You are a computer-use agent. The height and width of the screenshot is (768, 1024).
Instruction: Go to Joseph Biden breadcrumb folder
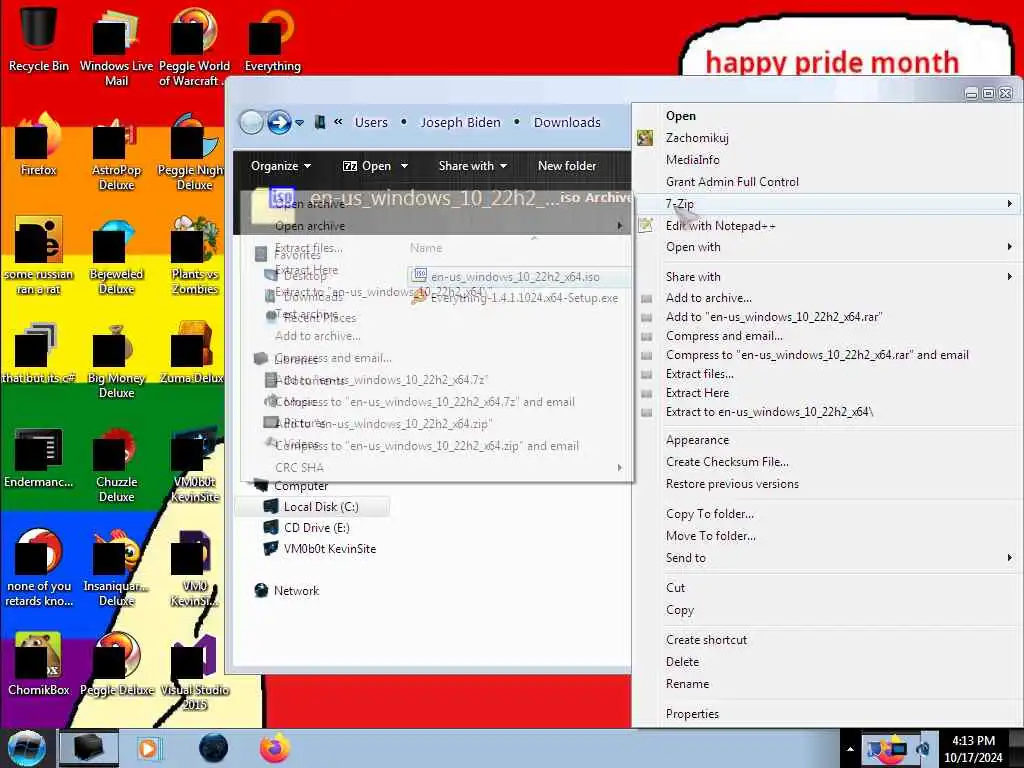pyautogui.click(x=460, y=122)
